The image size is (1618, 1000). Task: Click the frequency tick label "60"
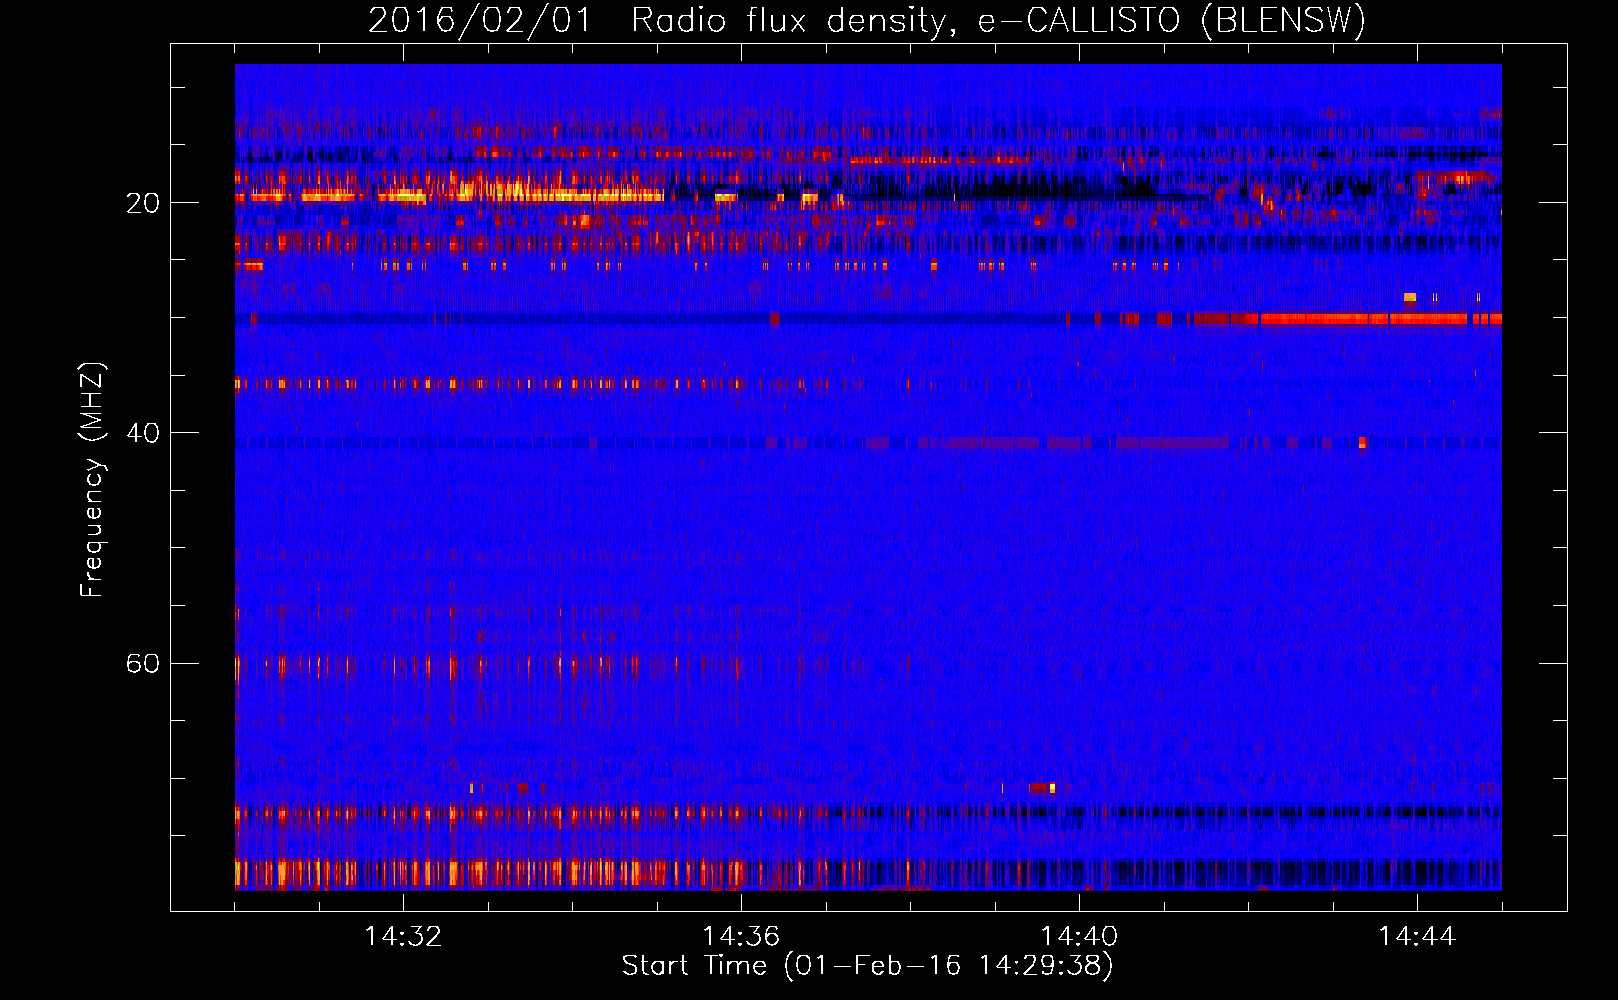click(x=142, y=663)
